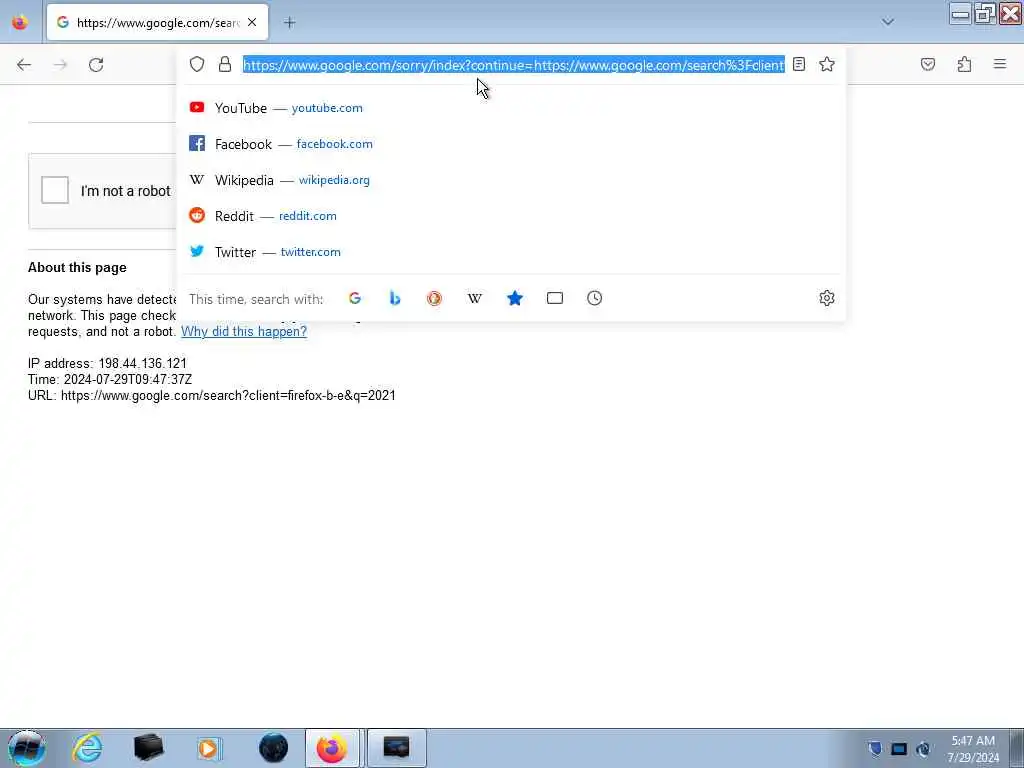Open the Why did this happen link

[244, 331]
